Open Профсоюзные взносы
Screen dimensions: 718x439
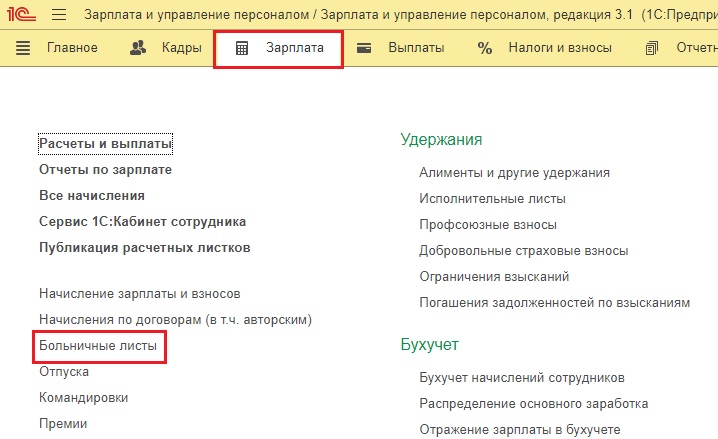coord(488,225)
